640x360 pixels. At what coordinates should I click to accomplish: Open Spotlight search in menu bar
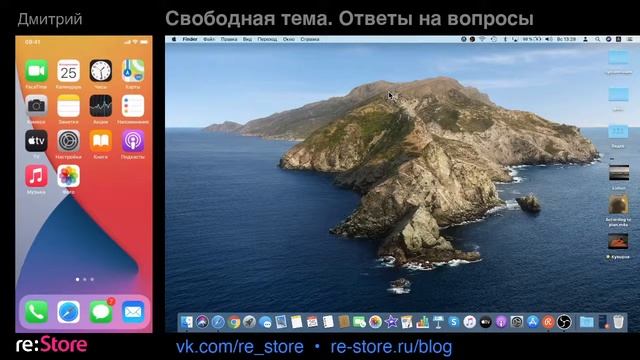pos(597,39)
